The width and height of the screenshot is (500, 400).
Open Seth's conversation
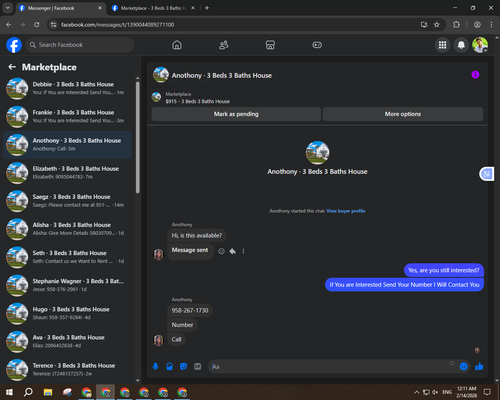tap(68, 257)
